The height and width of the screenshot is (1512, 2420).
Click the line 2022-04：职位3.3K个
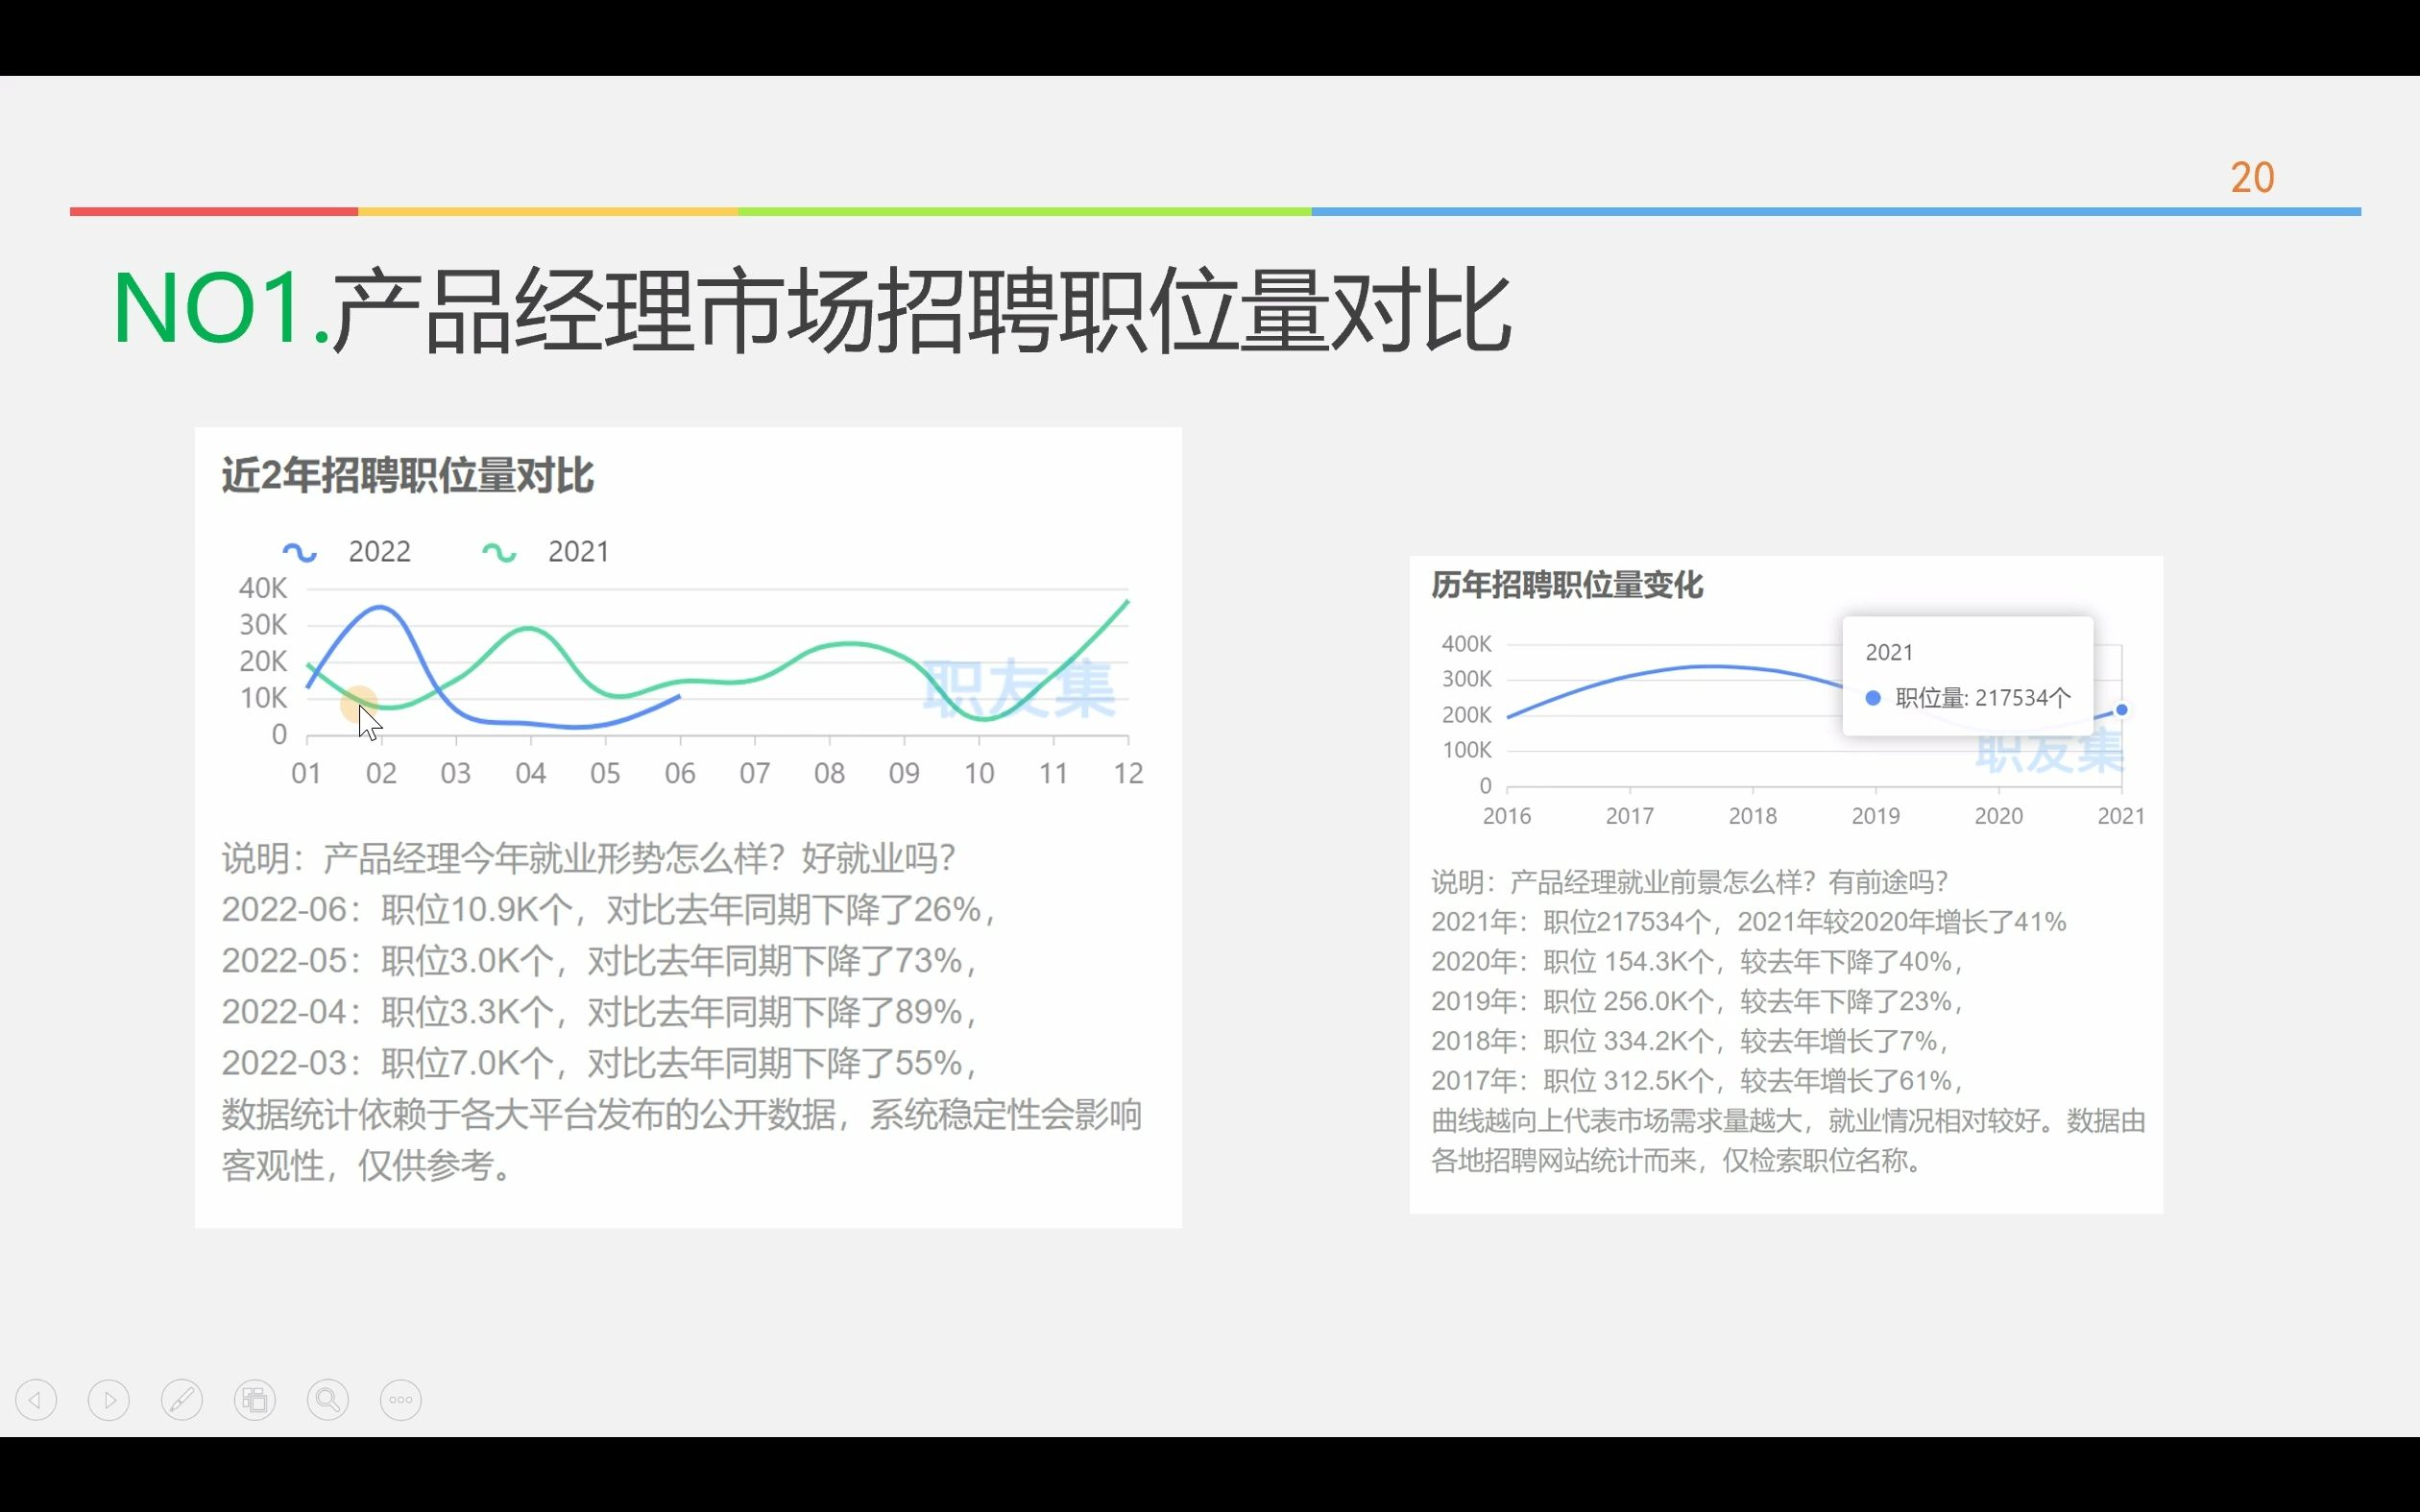pyautogui.click(x=601, y=1011)
